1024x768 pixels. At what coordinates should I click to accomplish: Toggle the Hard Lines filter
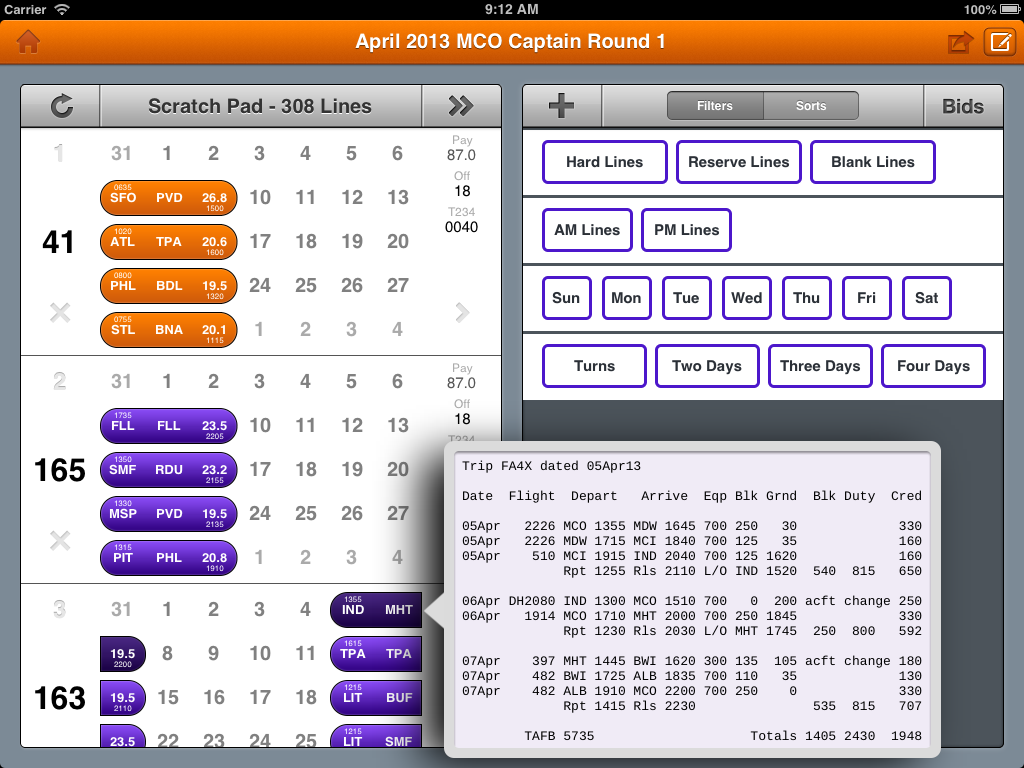tap(604, 162)
